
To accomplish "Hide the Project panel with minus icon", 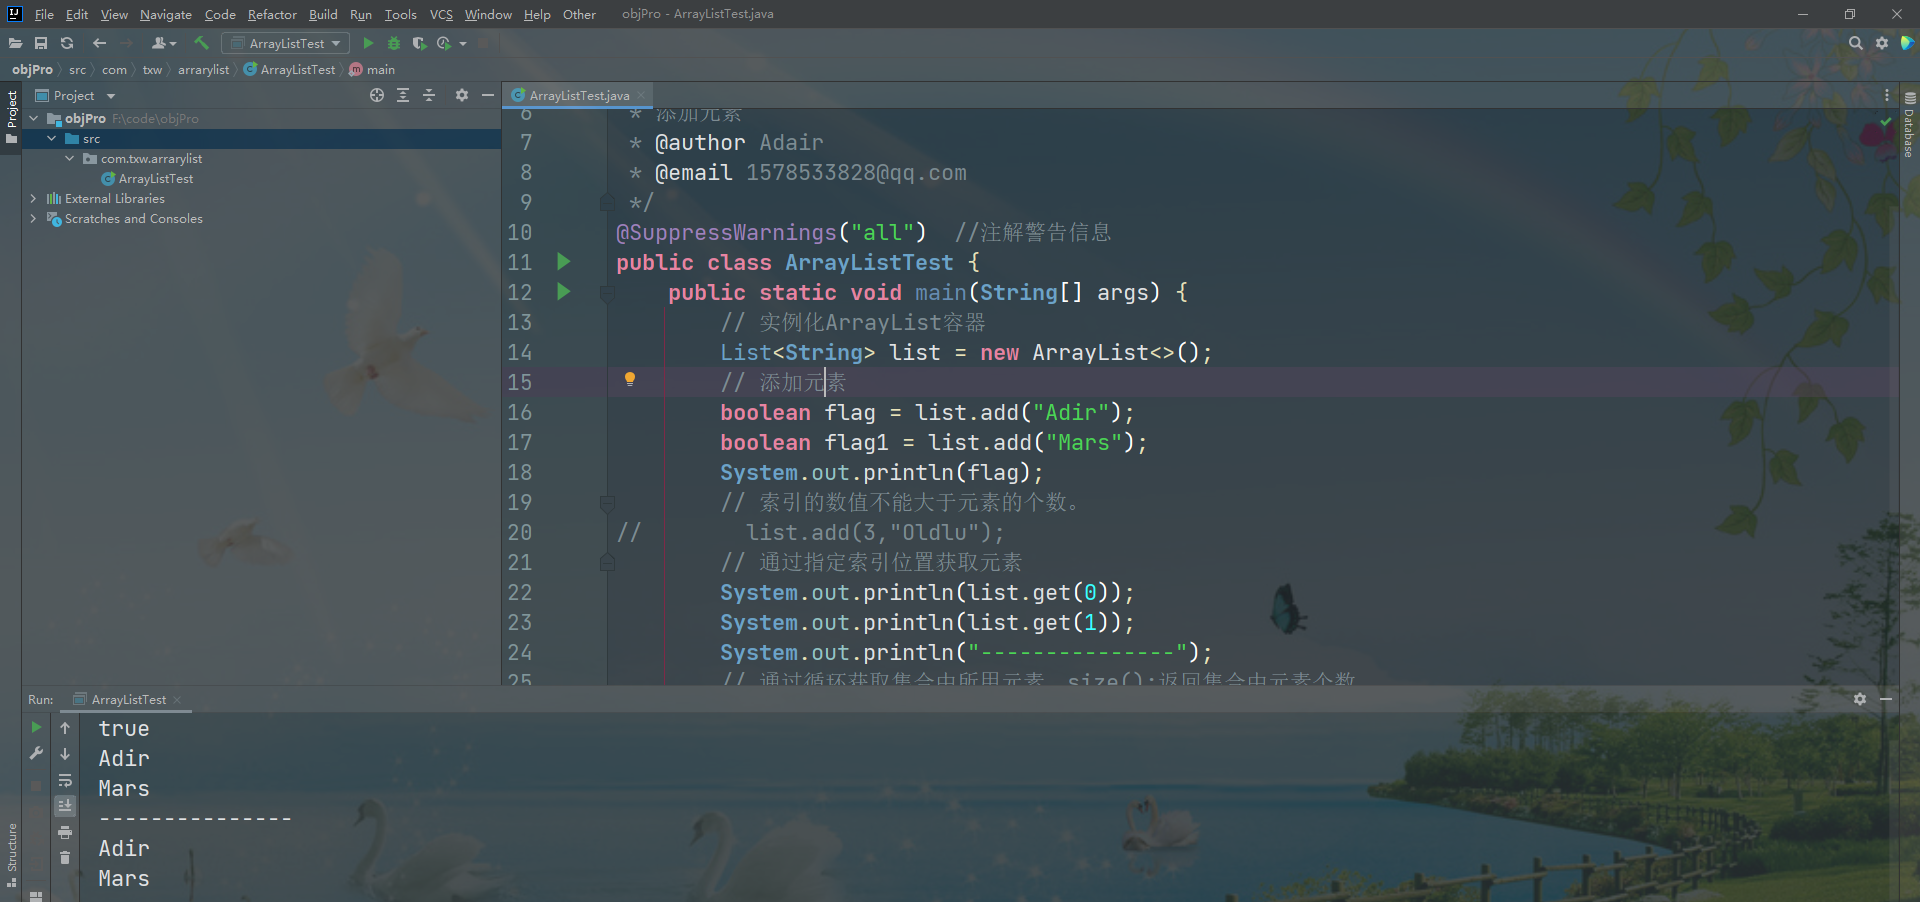I will point(488,95).
